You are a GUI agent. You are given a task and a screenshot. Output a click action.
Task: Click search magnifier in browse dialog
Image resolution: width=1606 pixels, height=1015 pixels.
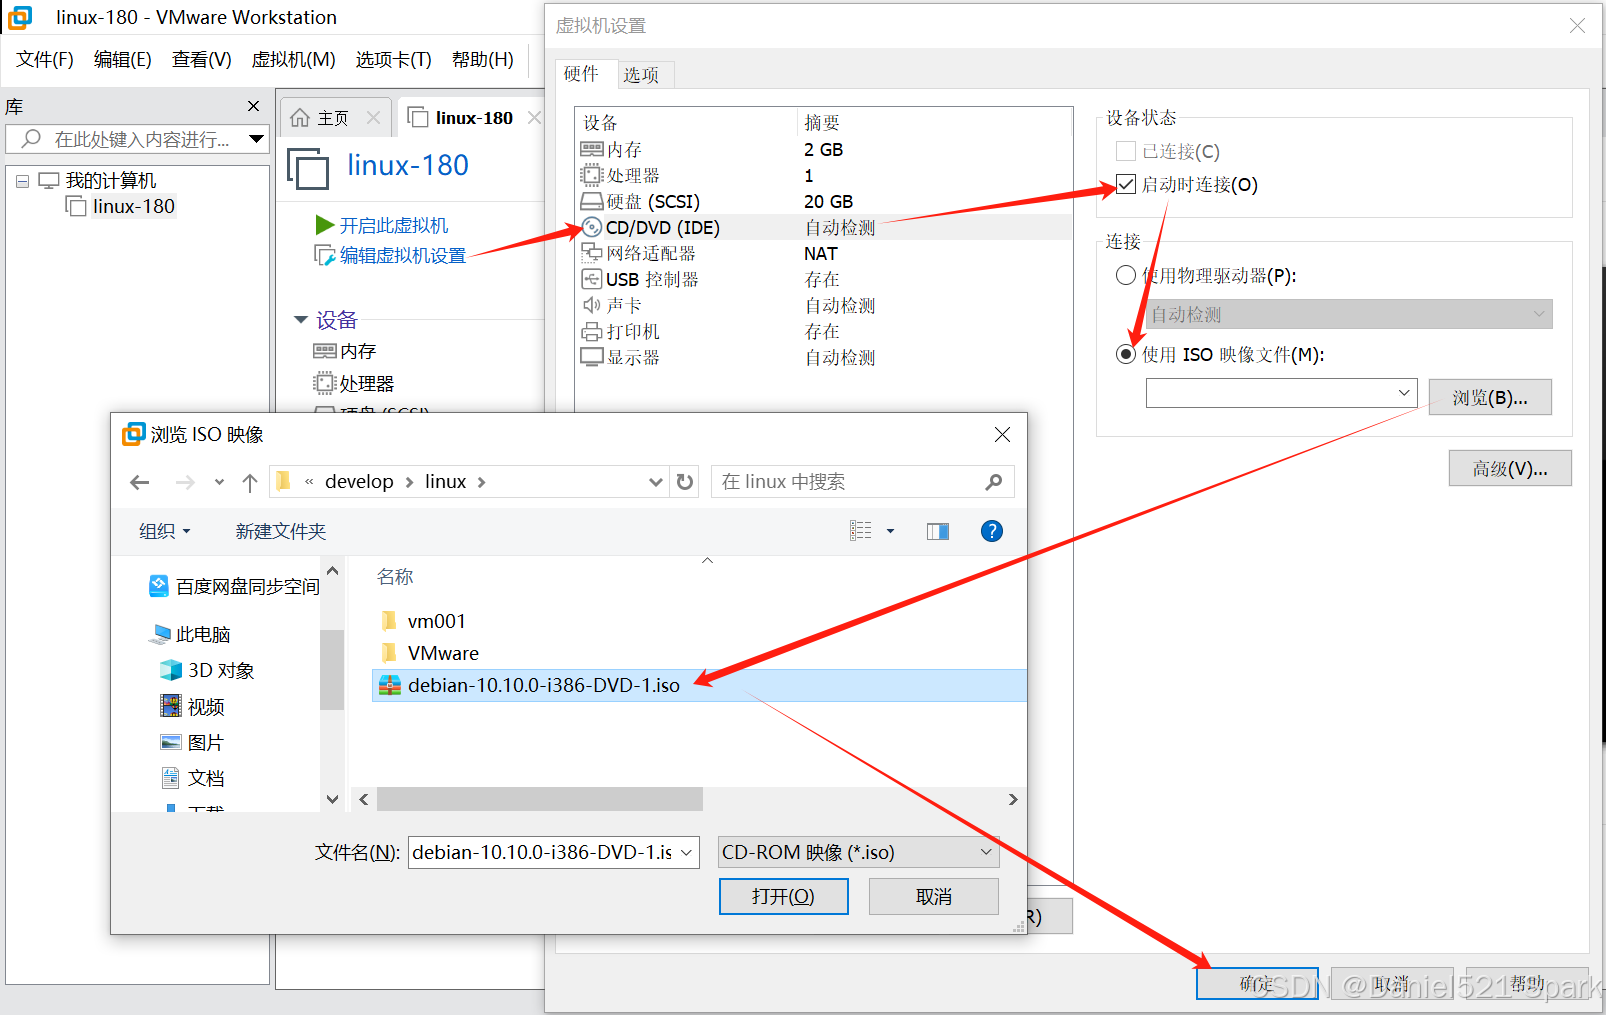(x=993, y=482)
